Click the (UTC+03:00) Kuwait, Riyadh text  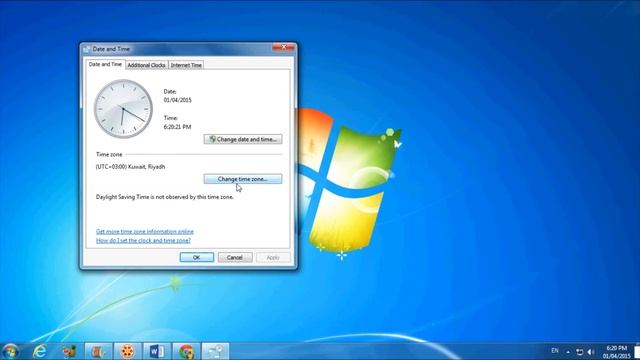pos(130,167)
